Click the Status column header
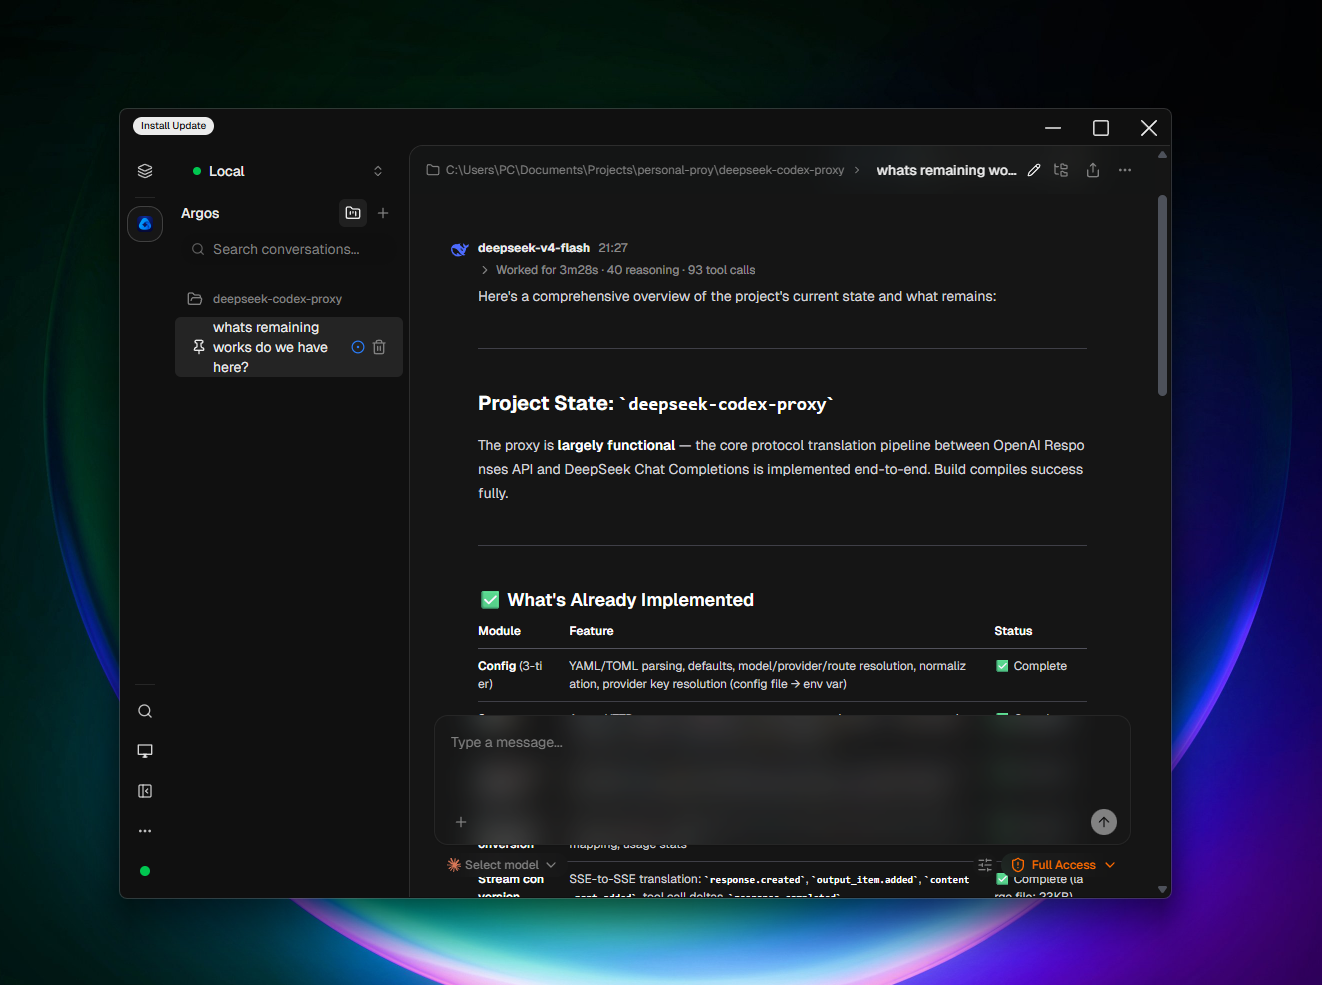This screenshot has height=985, width=1322. tap(1013, 631)
